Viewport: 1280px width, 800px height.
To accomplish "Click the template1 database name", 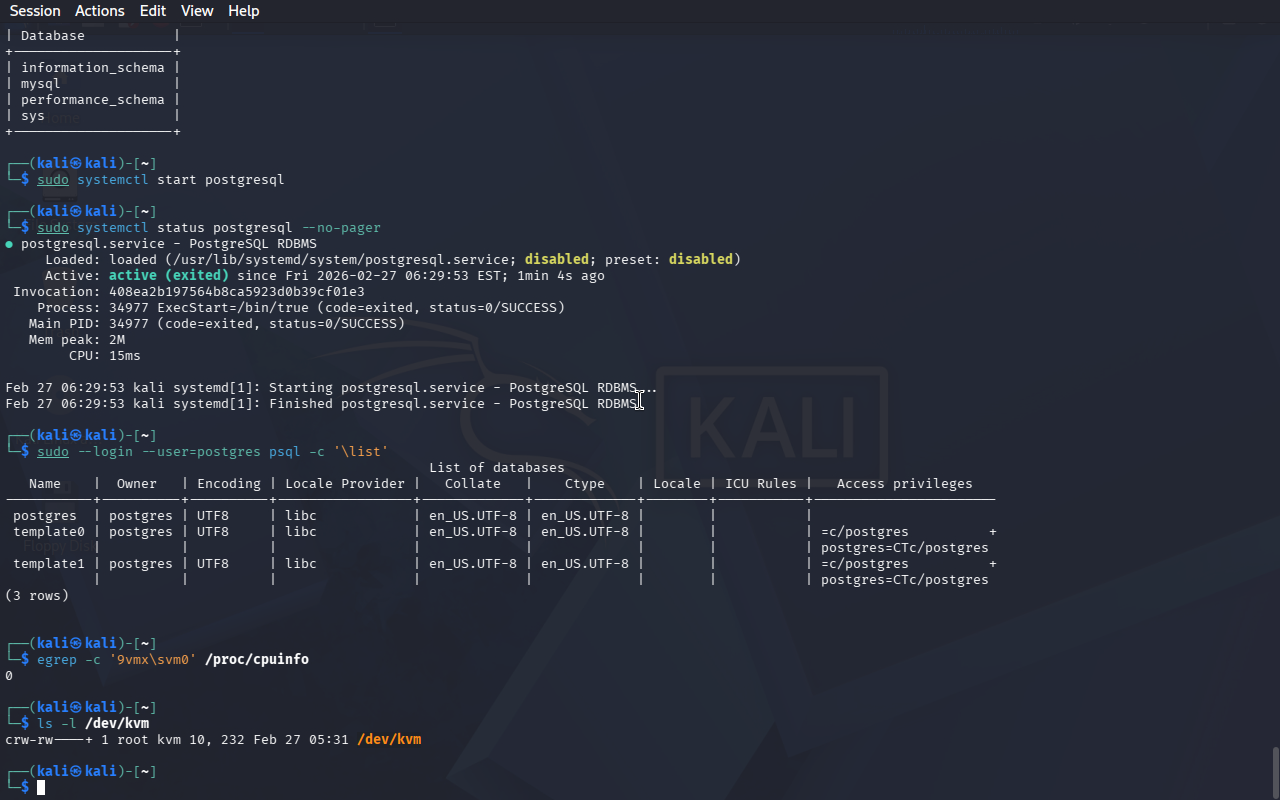I will (x=49, y=564).
